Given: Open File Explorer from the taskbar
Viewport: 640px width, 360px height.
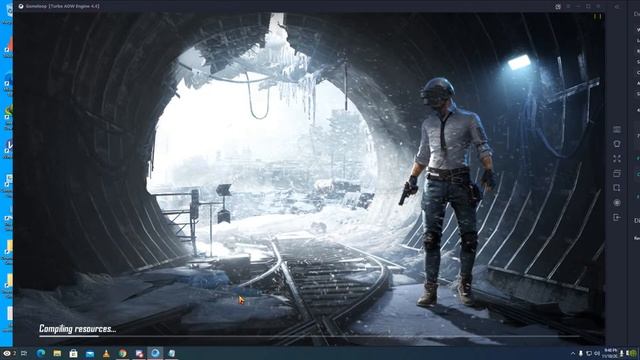Looking at the screenshot, I should 57,353.
